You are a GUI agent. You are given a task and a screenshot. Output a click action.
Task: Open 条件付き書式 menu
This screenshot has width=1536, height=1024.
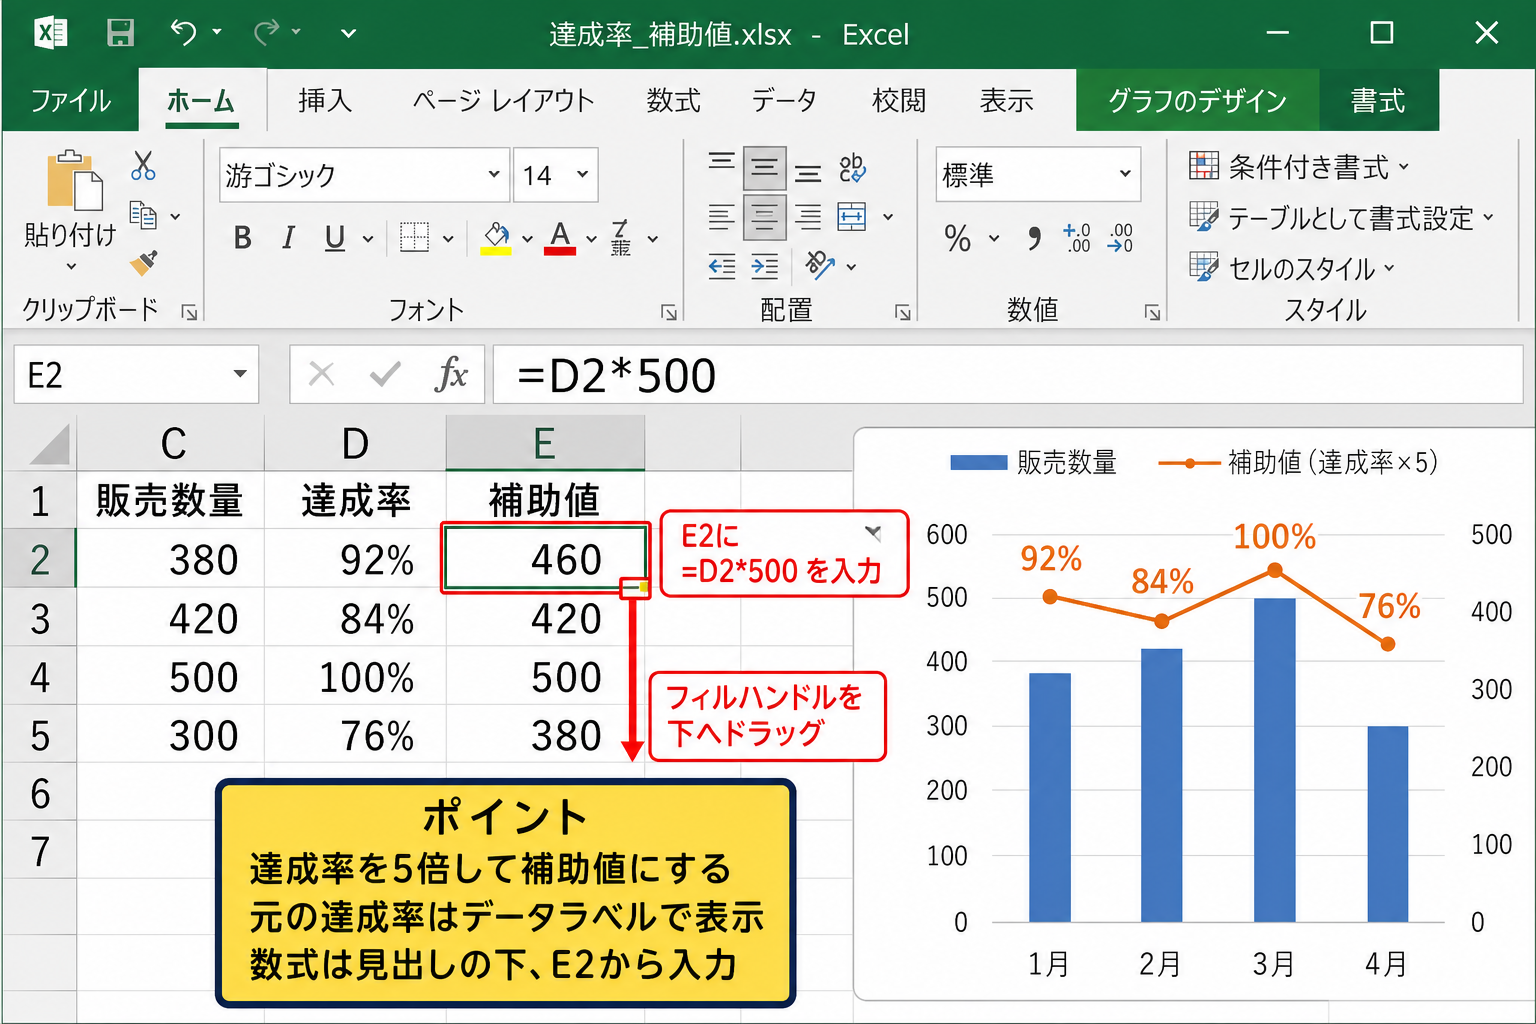pyautogui.click(x=1299, y=167)
